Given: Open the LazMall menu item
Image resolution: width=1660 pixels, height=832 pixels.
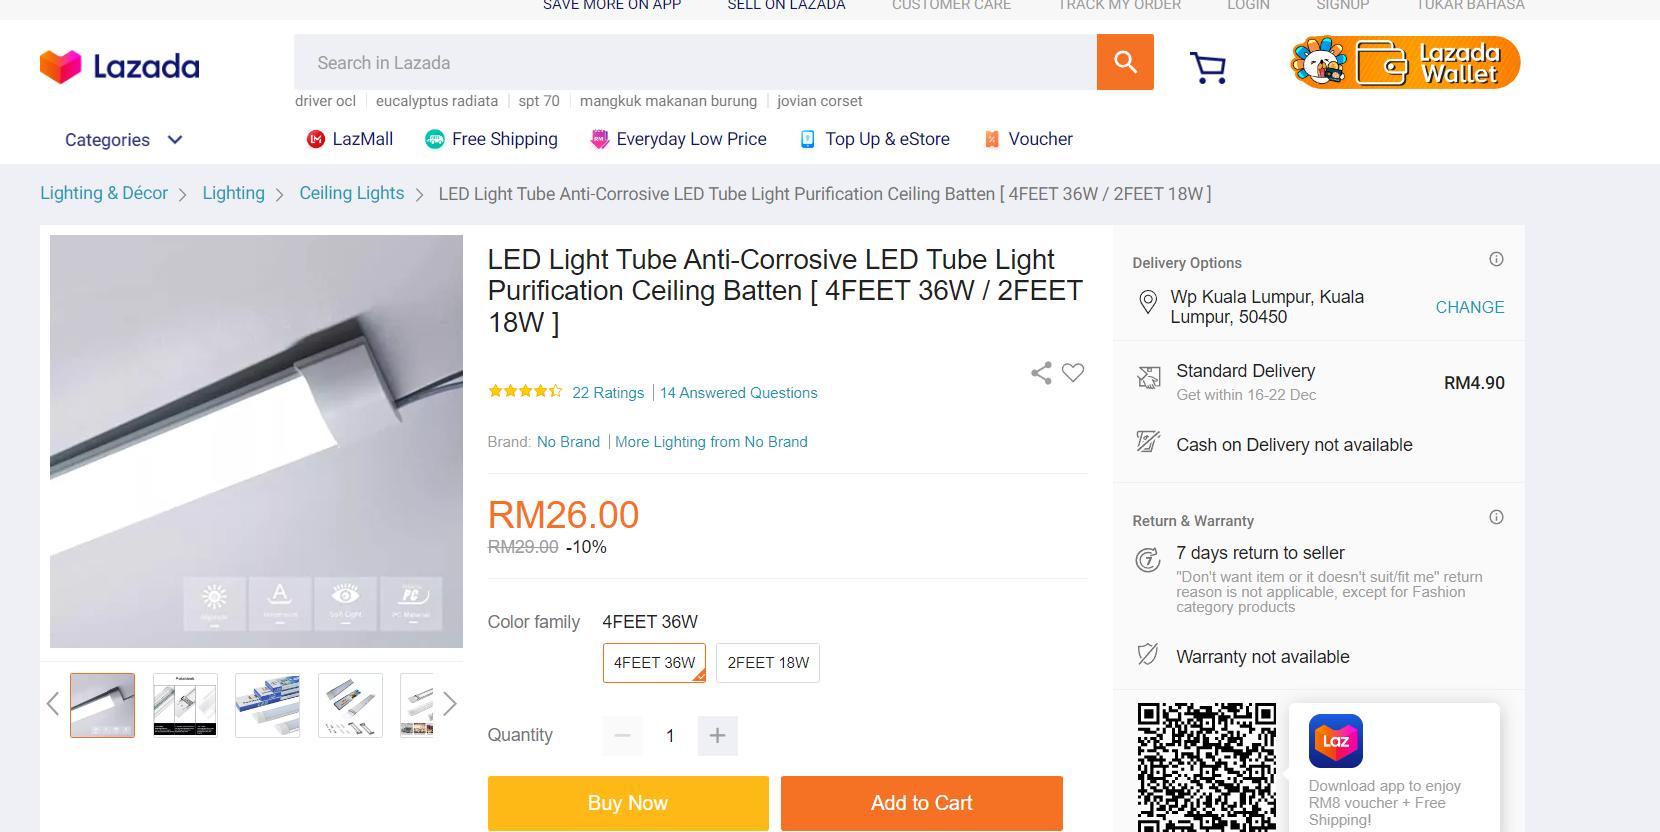Looking at the screenshot, I should [x=350, y=139].
